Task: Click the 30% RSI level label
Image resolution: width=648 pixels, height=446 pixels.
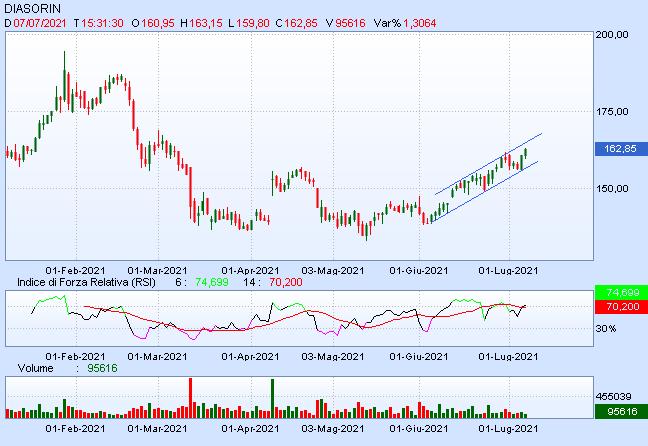Action: 605,329
